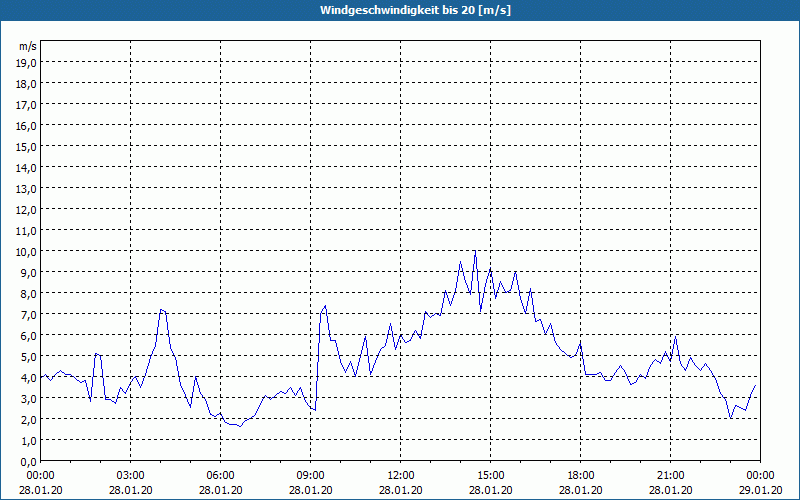Viewport: 800px width, 500px height.
Task: Select the '13,0' y-axis value
Action: [x=27, y=188]
